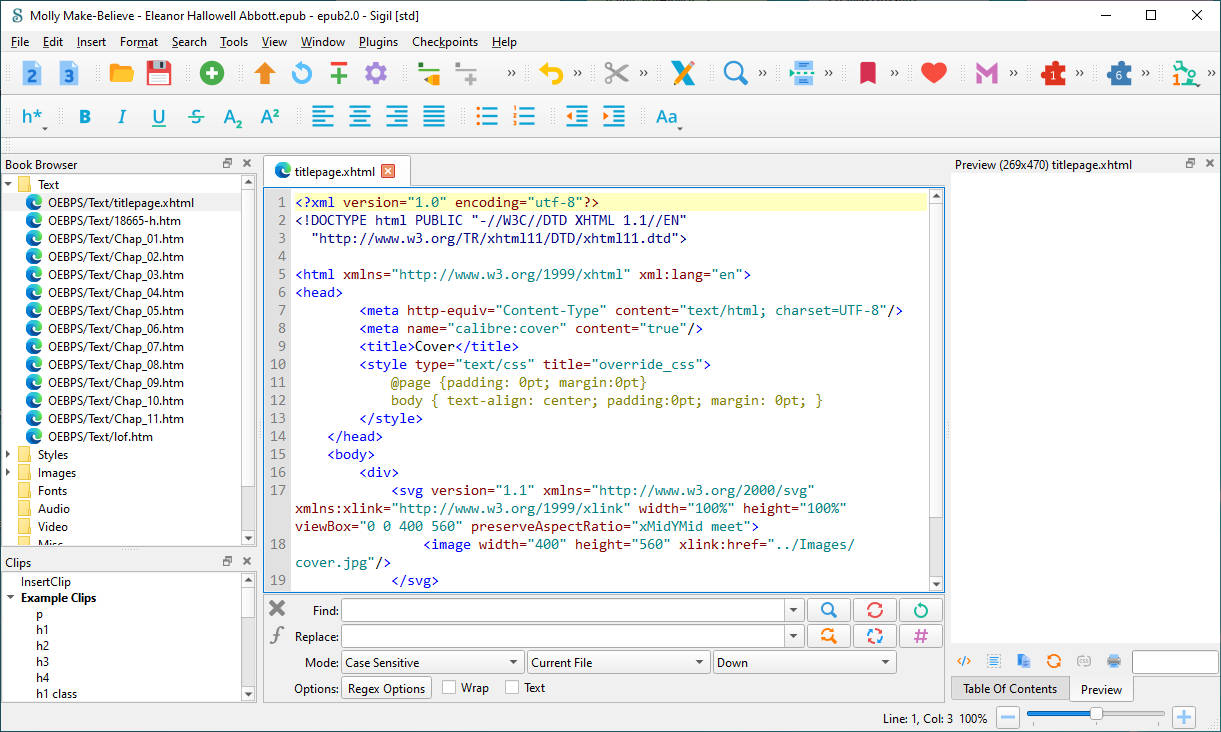
Task: Click the green Add New File icon
Action: coord(211,73)
